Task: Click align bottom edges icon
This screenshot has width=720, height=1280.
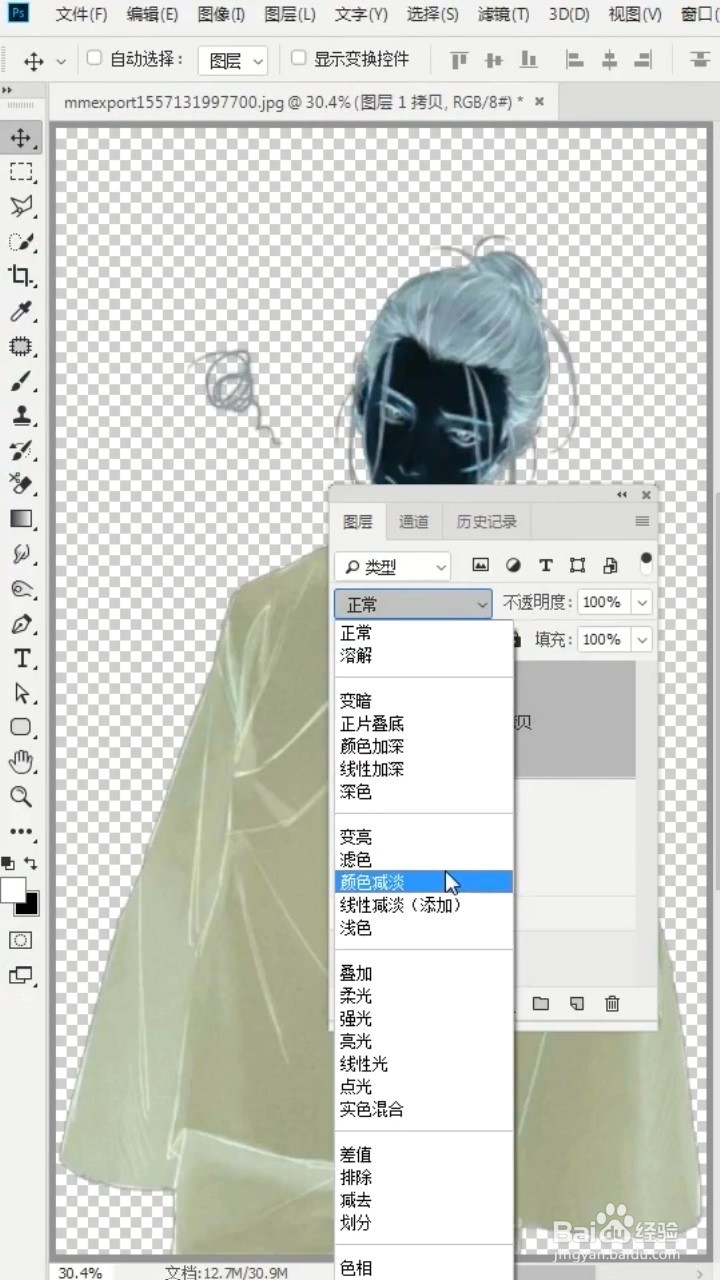Action: (527, 60)
